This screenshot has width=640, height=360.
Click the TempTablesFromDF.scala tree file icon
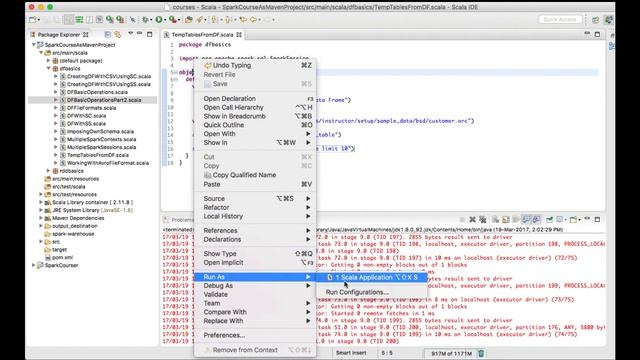tap(63, 155)
